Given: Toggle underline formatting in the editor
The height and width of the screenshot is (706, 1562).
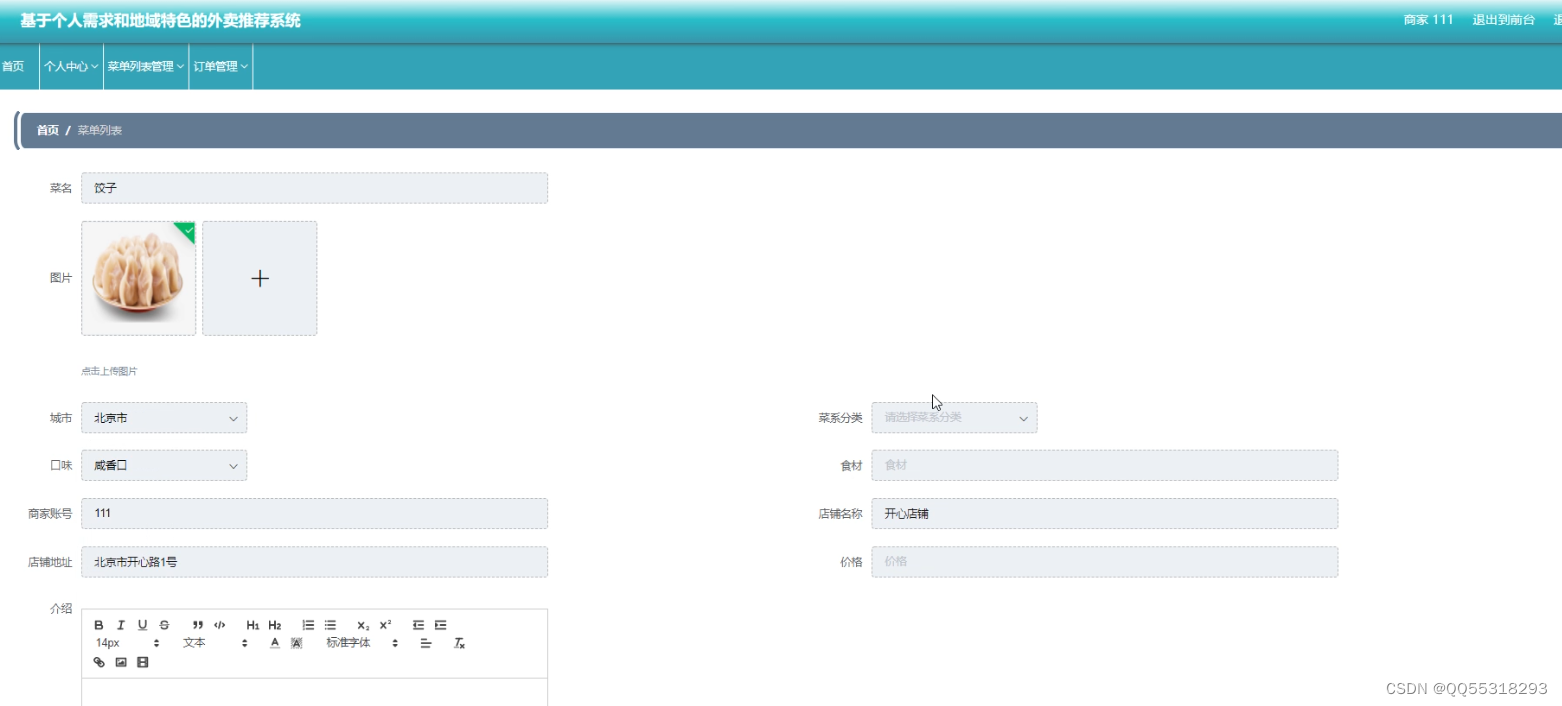Looking at the screenshot, I should coord(143,625).
